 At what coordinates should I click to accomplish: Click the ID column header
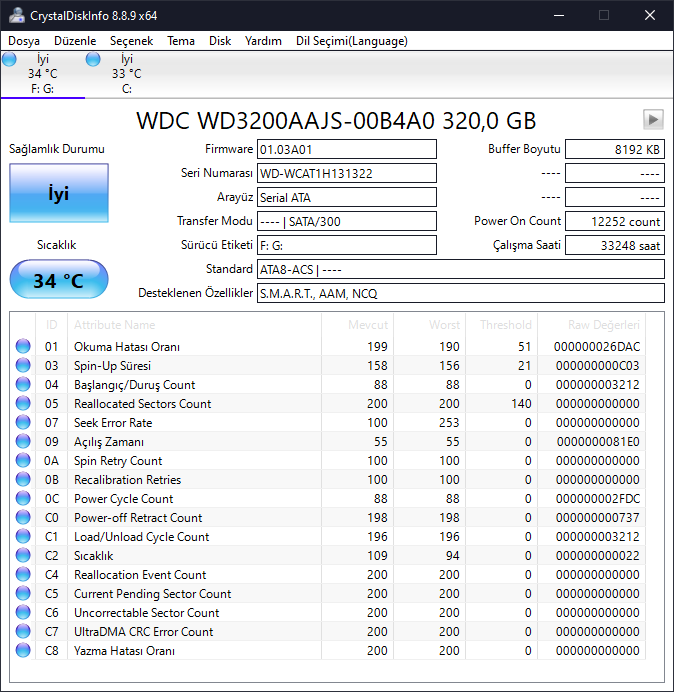[51, 325]
